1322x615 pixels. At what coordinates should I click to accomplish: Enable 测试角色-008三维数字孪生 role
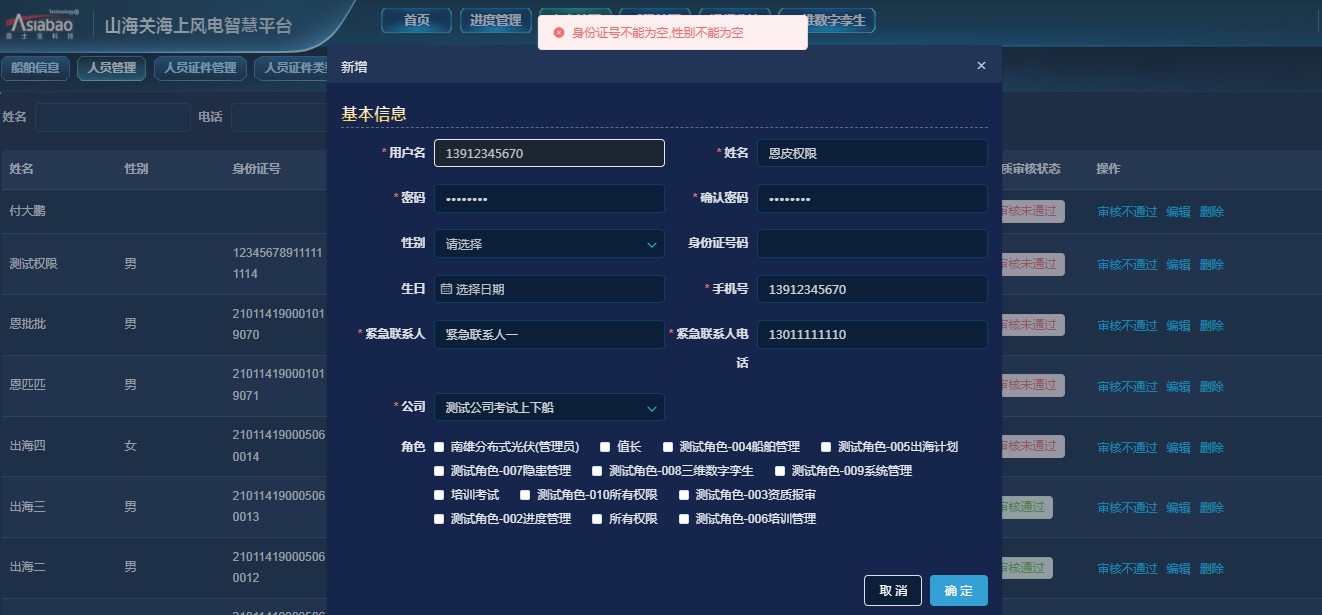(x=597, y=470)
